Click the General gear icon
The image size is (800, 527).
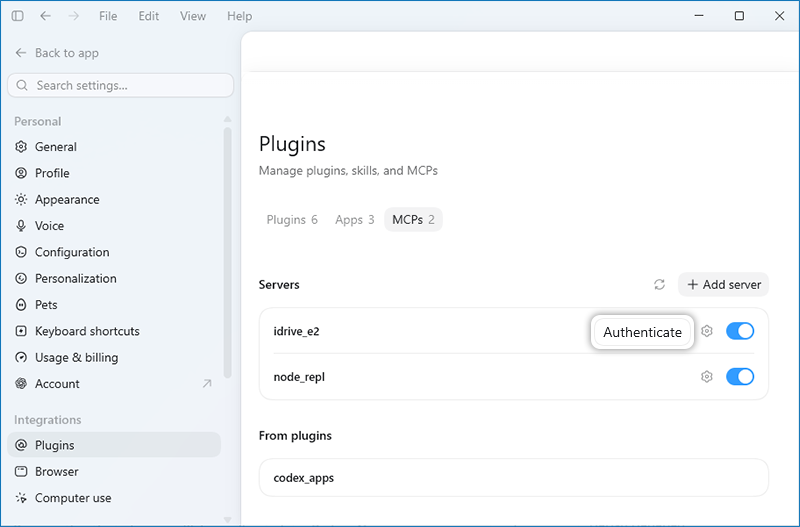pos(21,146)
